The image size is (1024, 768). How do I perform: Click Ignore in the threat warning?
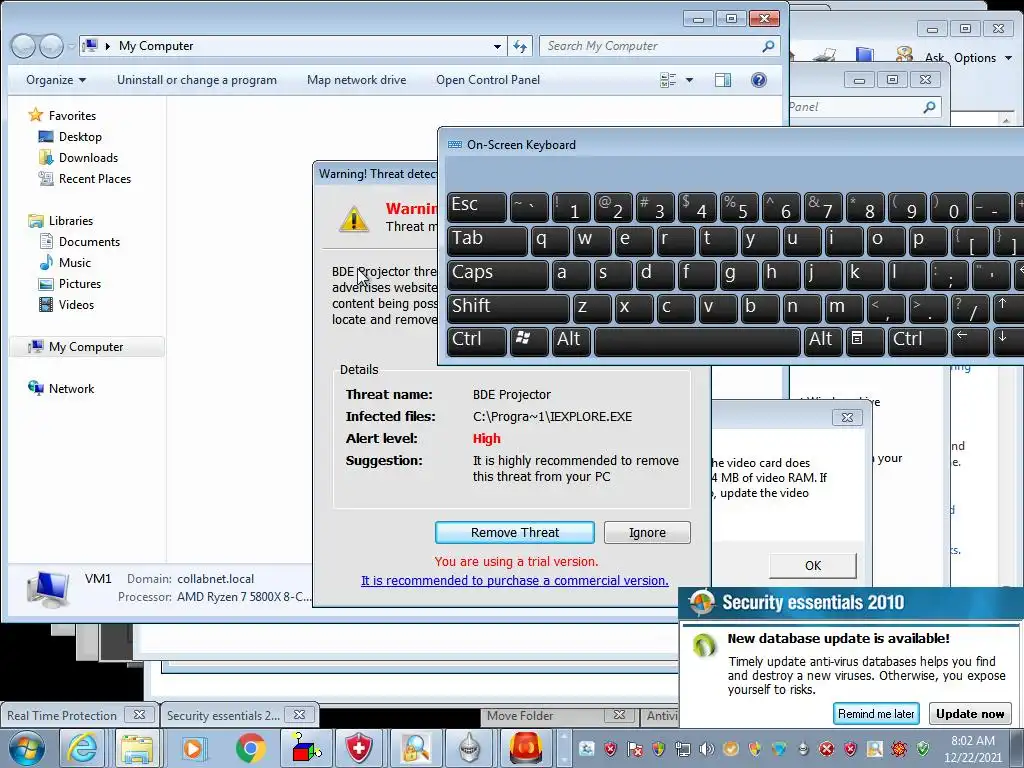[x=647, y=533]
